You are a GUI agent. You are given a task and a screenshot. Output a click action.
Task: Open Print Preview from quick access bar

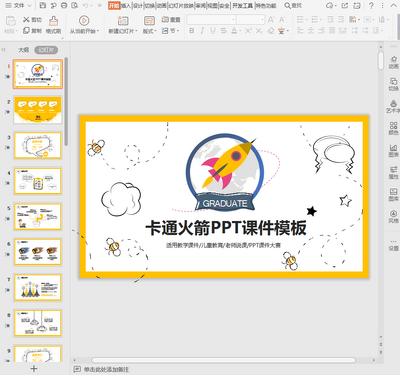pyautogui.click(x=75, y=6)
